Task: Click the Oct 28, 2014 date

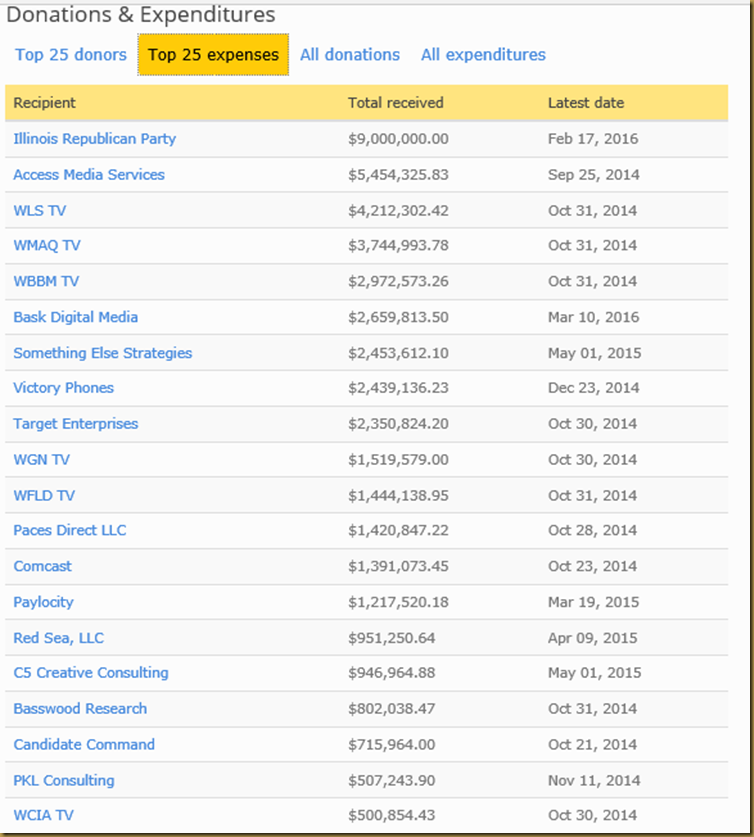Action: click(592, 530)
